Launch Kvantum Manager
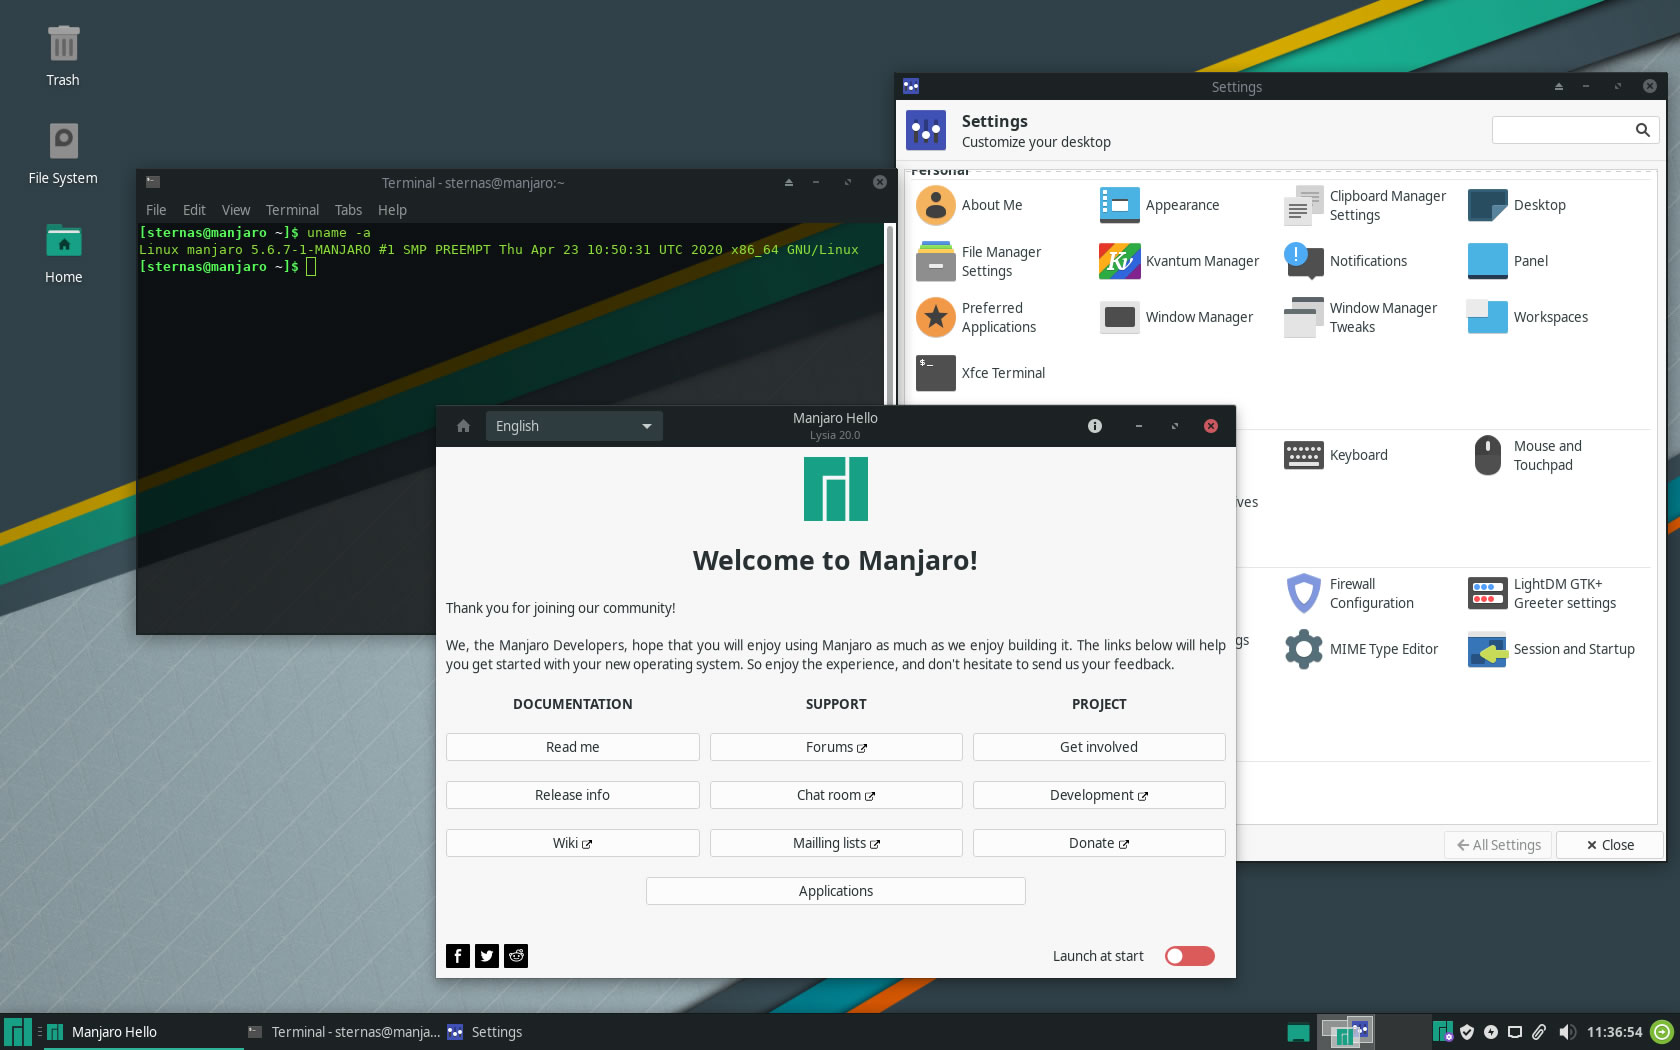This screenshot has height=1050, width=1680. pos(1179,261)
